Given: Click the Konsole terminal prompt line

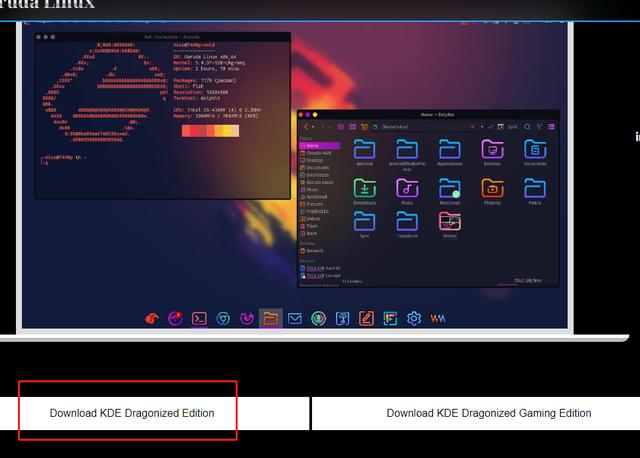Looking at the screenshot, I should (x=64, y=159).
